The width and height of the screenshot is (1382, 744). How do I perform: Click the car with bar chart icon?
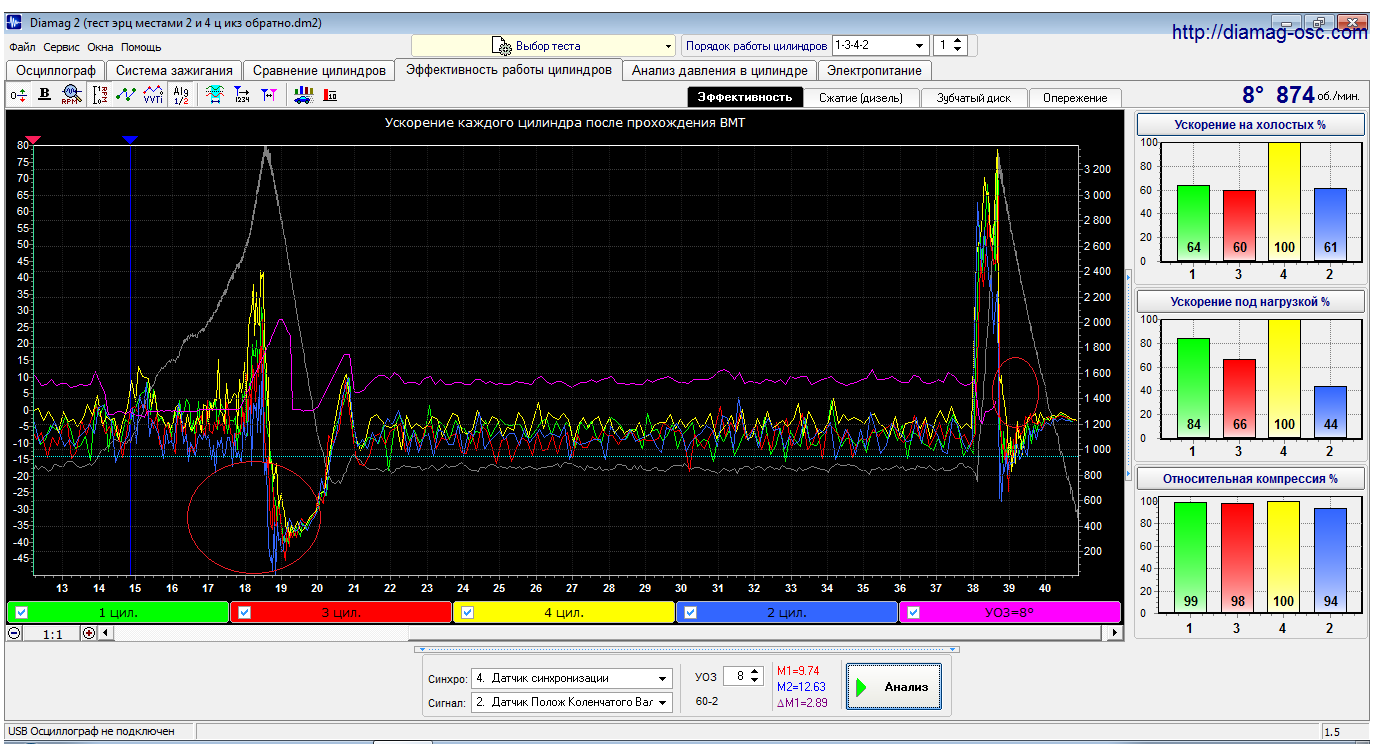(x=302, y=95)
